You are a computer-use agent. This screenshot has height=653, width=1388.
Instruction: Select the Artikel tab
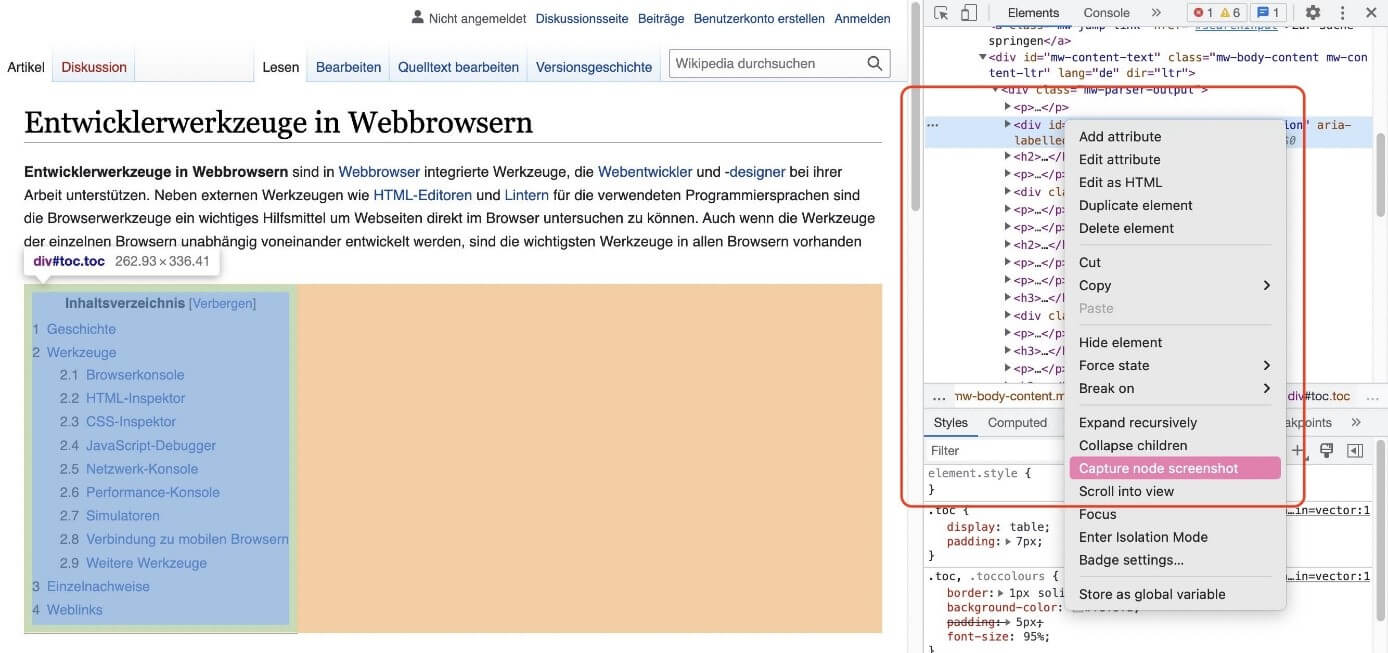[x=26, y=67]
